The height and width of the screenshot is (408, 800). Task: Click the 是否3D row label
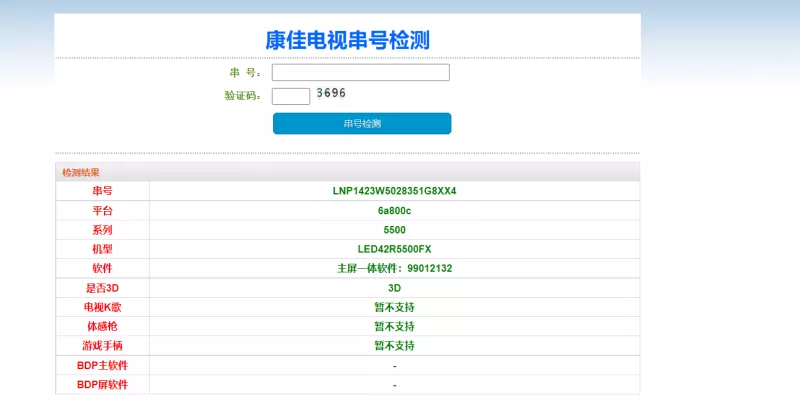pyautogui.click(x=102, y=288)
